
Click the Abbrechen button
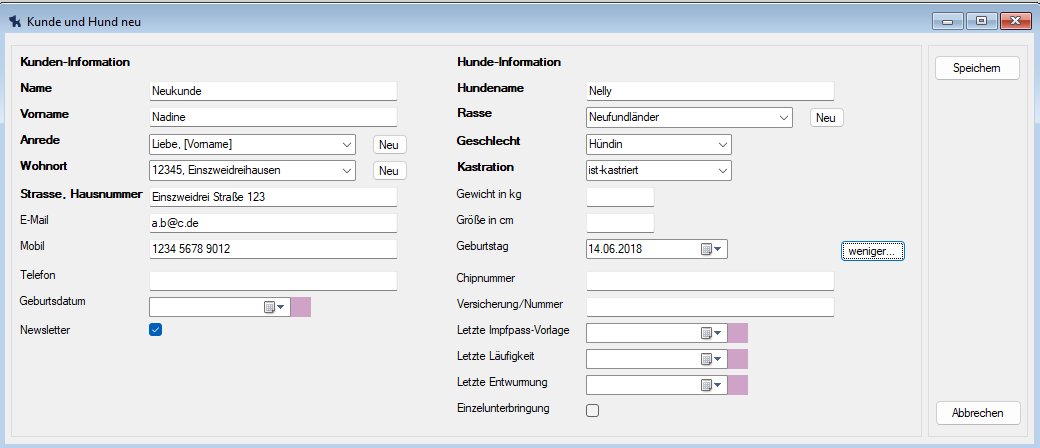click(x=977, y=413)
